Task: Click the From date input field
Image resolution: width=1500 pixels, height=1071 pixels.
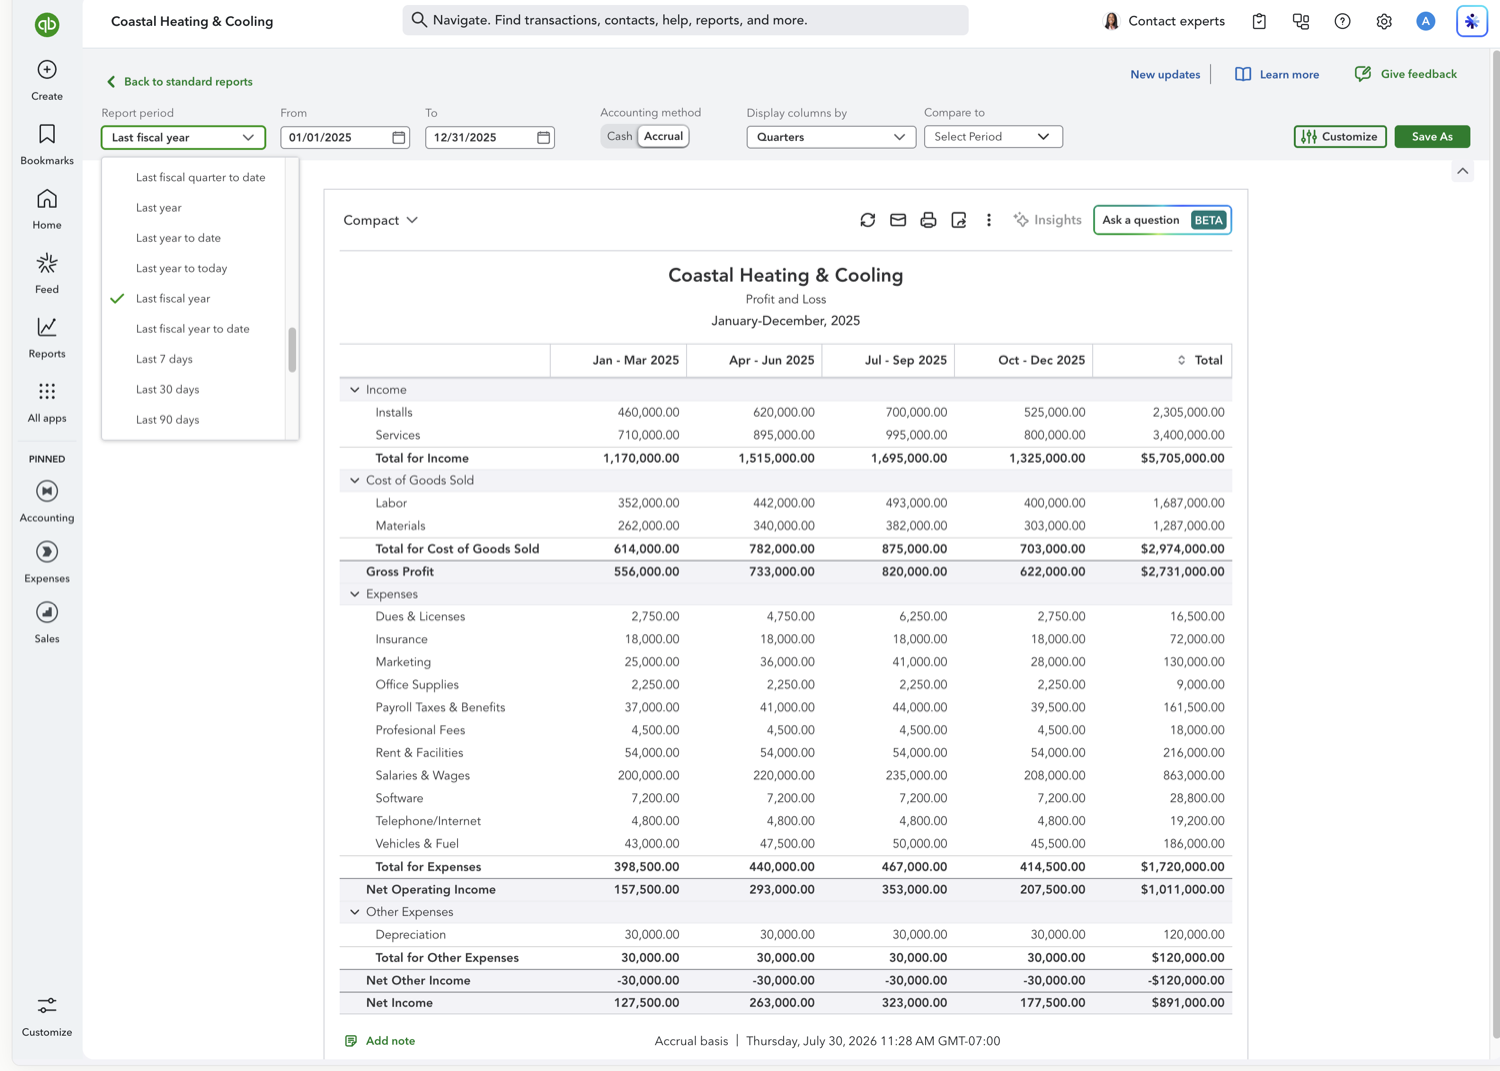Action: (345, 137)
